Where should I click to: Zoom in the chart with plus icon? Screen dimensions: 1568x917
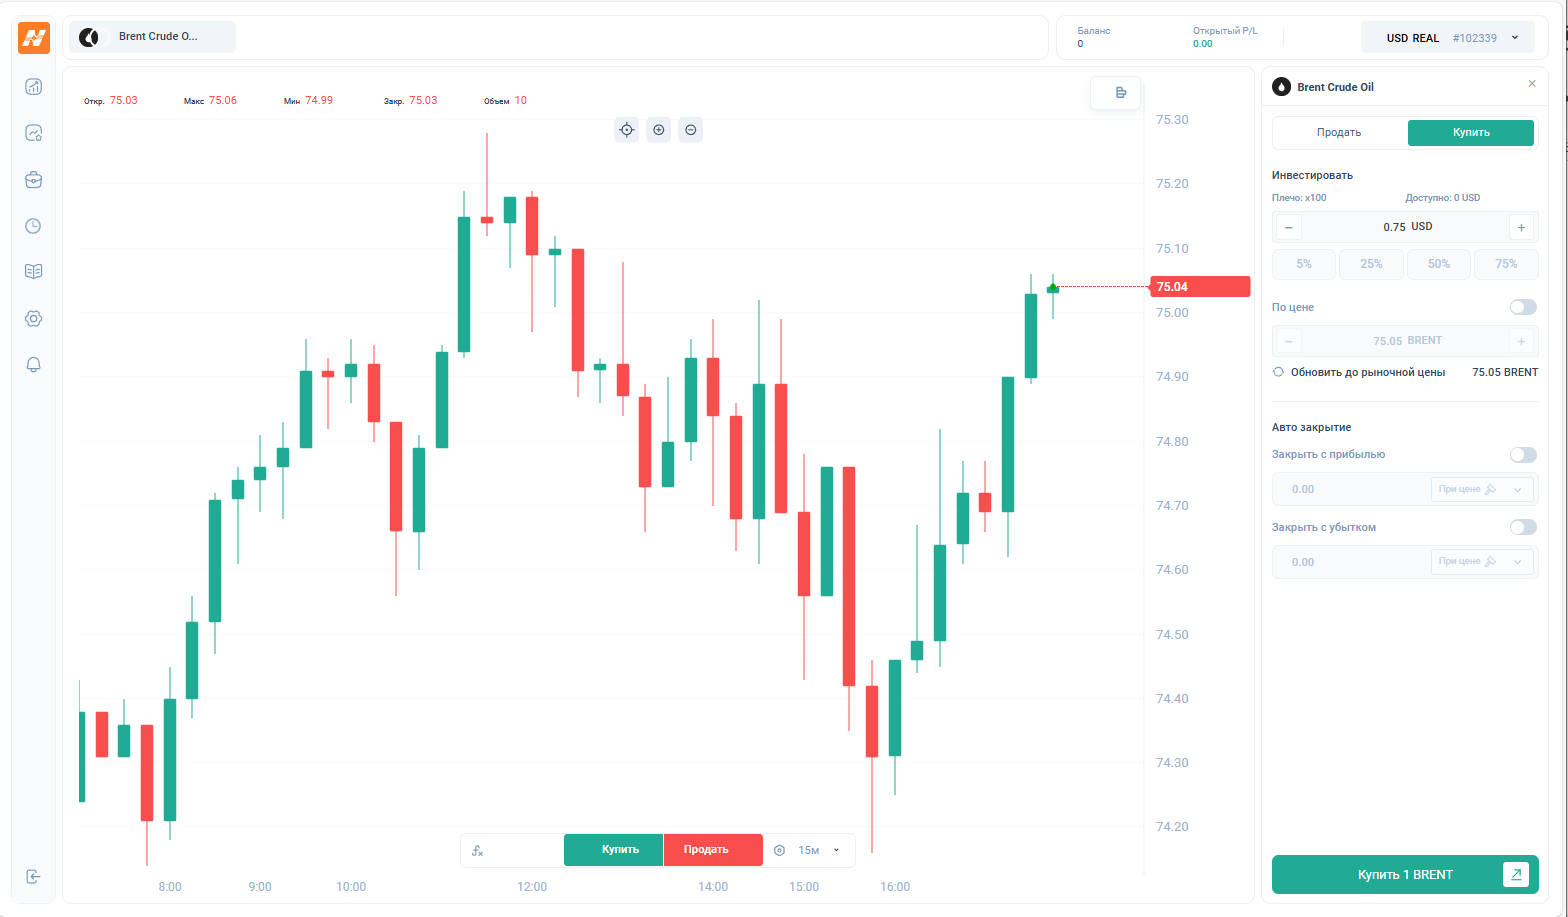coord(659,130)
